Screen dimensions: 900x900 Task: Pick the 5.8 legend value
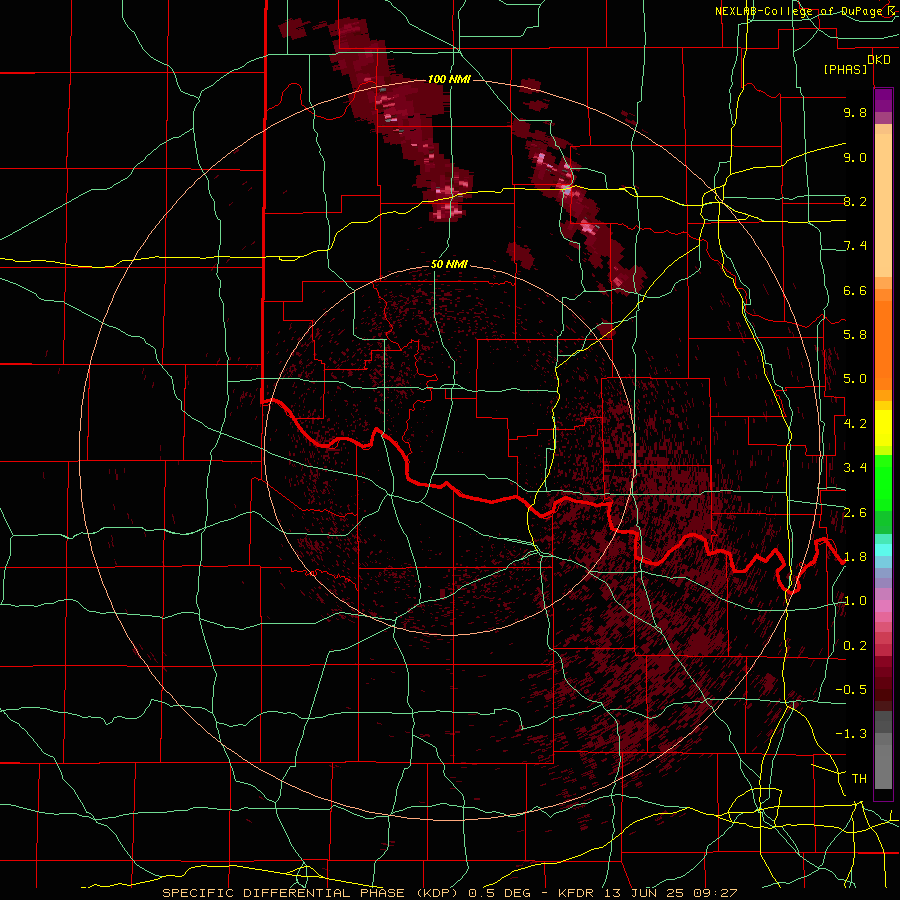click(855, 335)
